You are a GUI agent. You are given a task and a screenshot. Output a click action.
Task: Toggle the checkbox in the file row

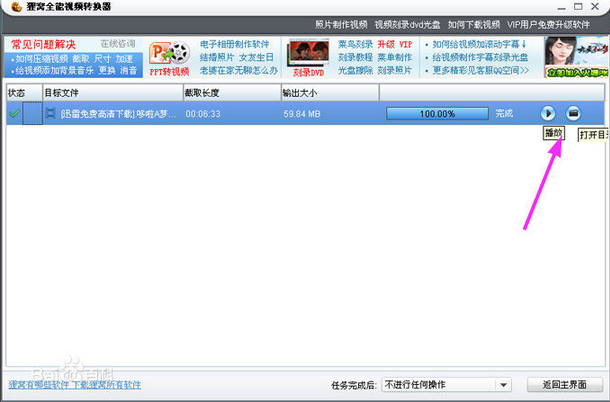pos(32,113)
